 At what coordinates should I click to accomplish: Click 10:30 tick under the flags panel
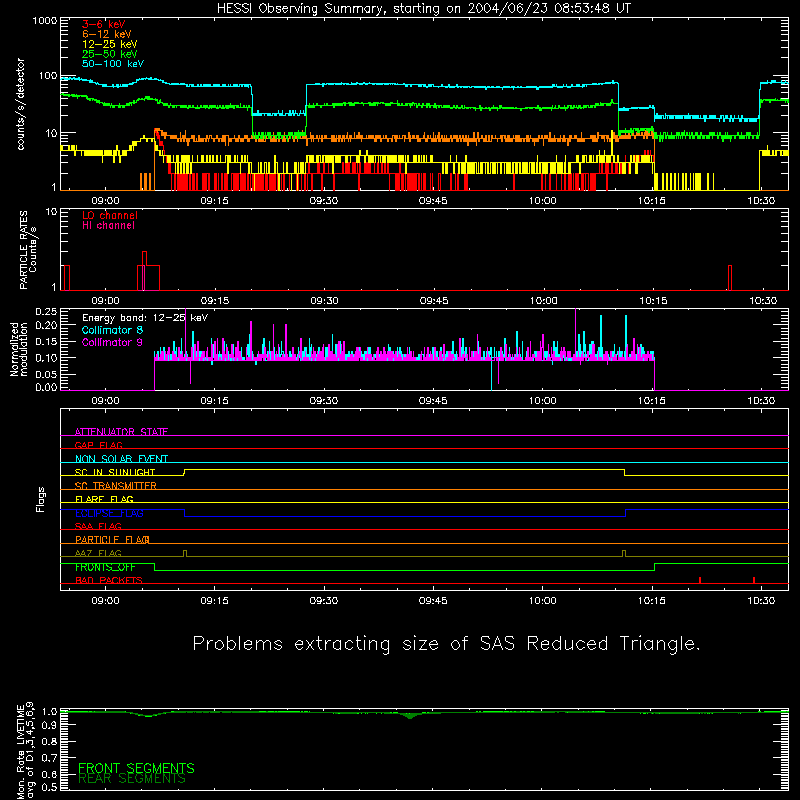point(761,601)
